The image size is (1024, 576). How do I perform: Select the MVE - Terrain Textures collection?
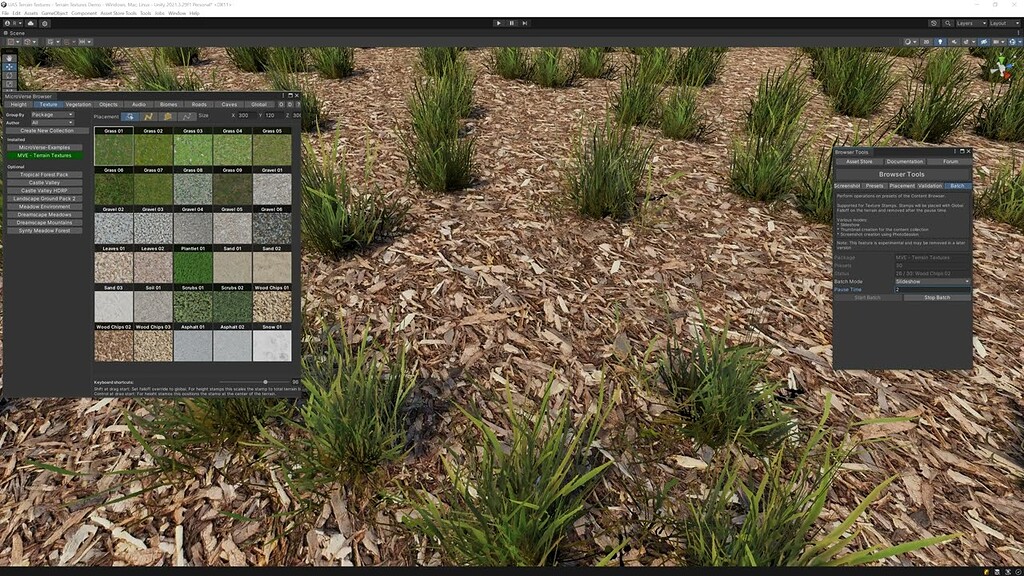coord(44,154)
